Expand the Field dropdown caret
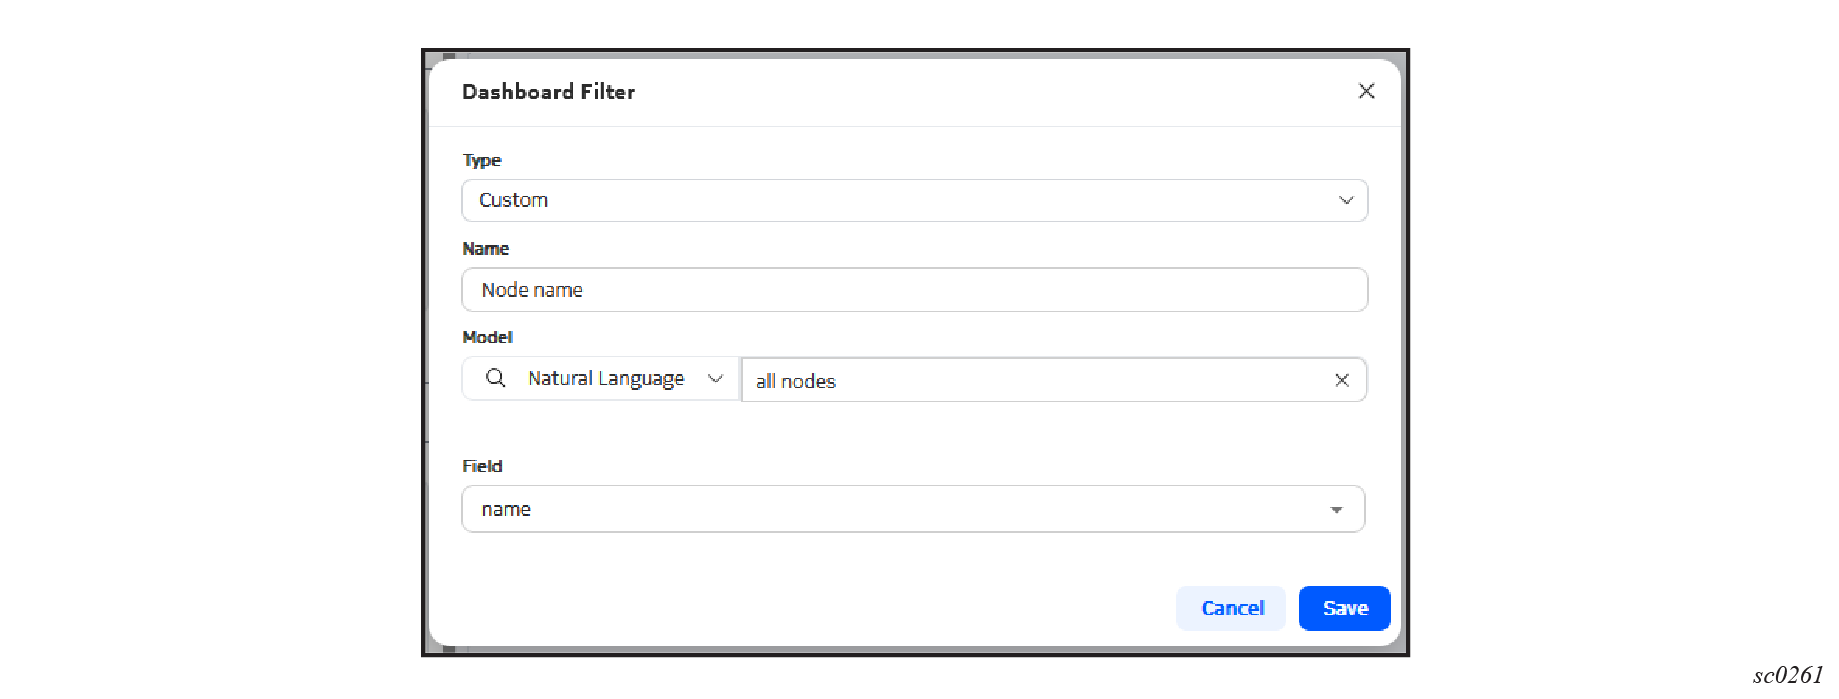 (1336, 510)
